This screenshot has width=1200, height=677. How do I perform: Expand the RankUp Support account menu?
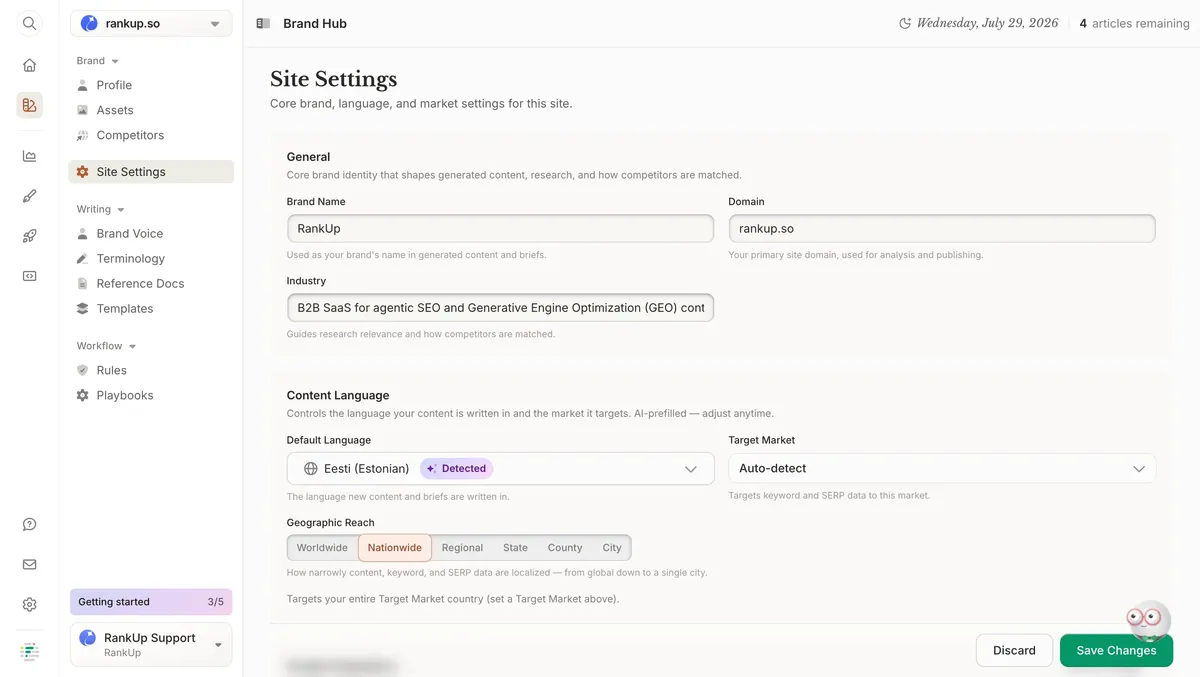[x=151, y=644]
